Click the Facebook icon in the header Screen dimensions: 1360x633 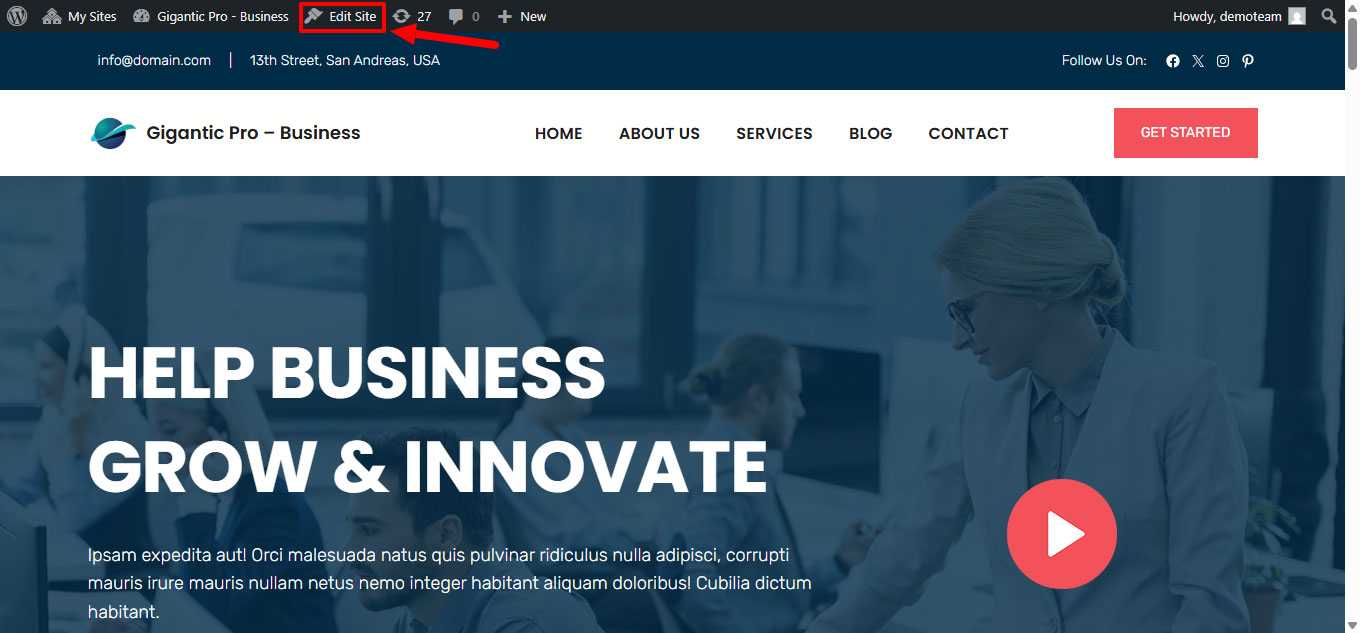click(1173, 61)
